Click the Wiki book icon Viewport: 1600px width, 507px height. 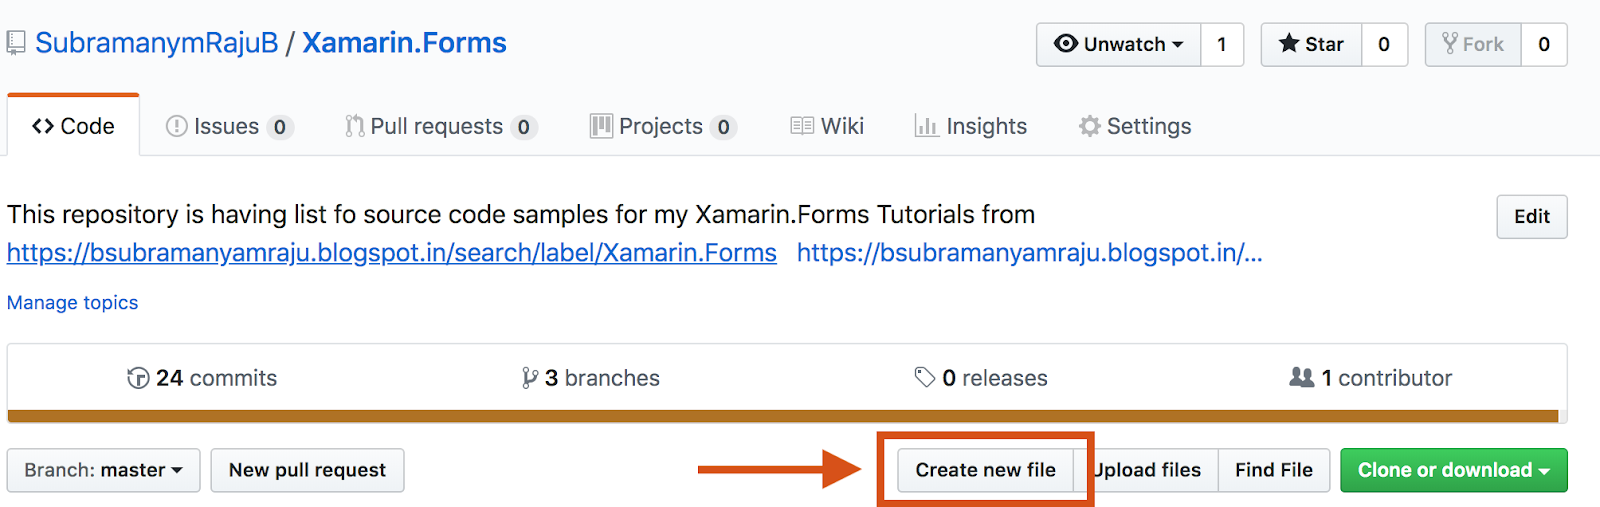pos(802,126)
